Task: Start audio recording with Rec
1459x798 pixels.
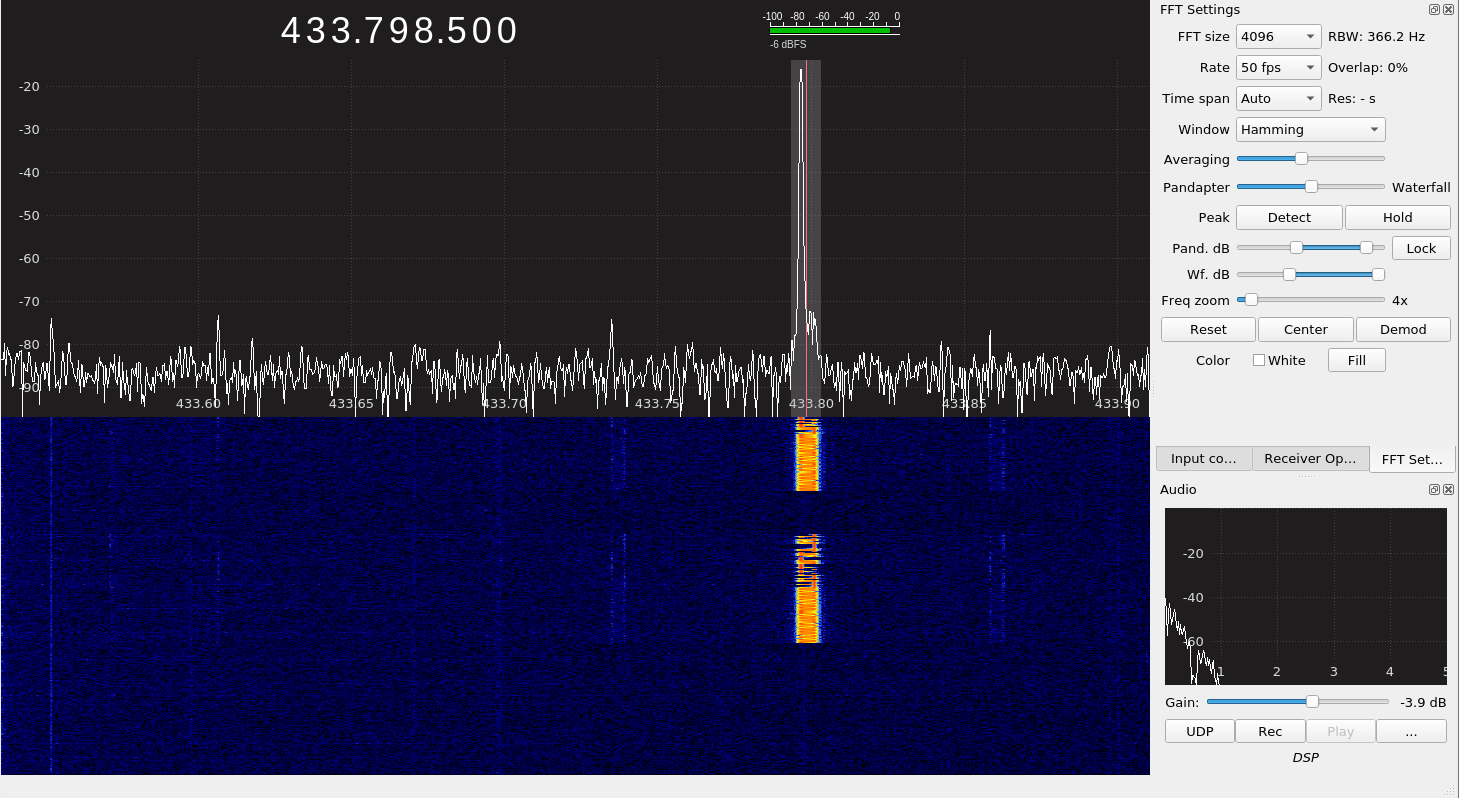Action: (x=1270, y=731)
